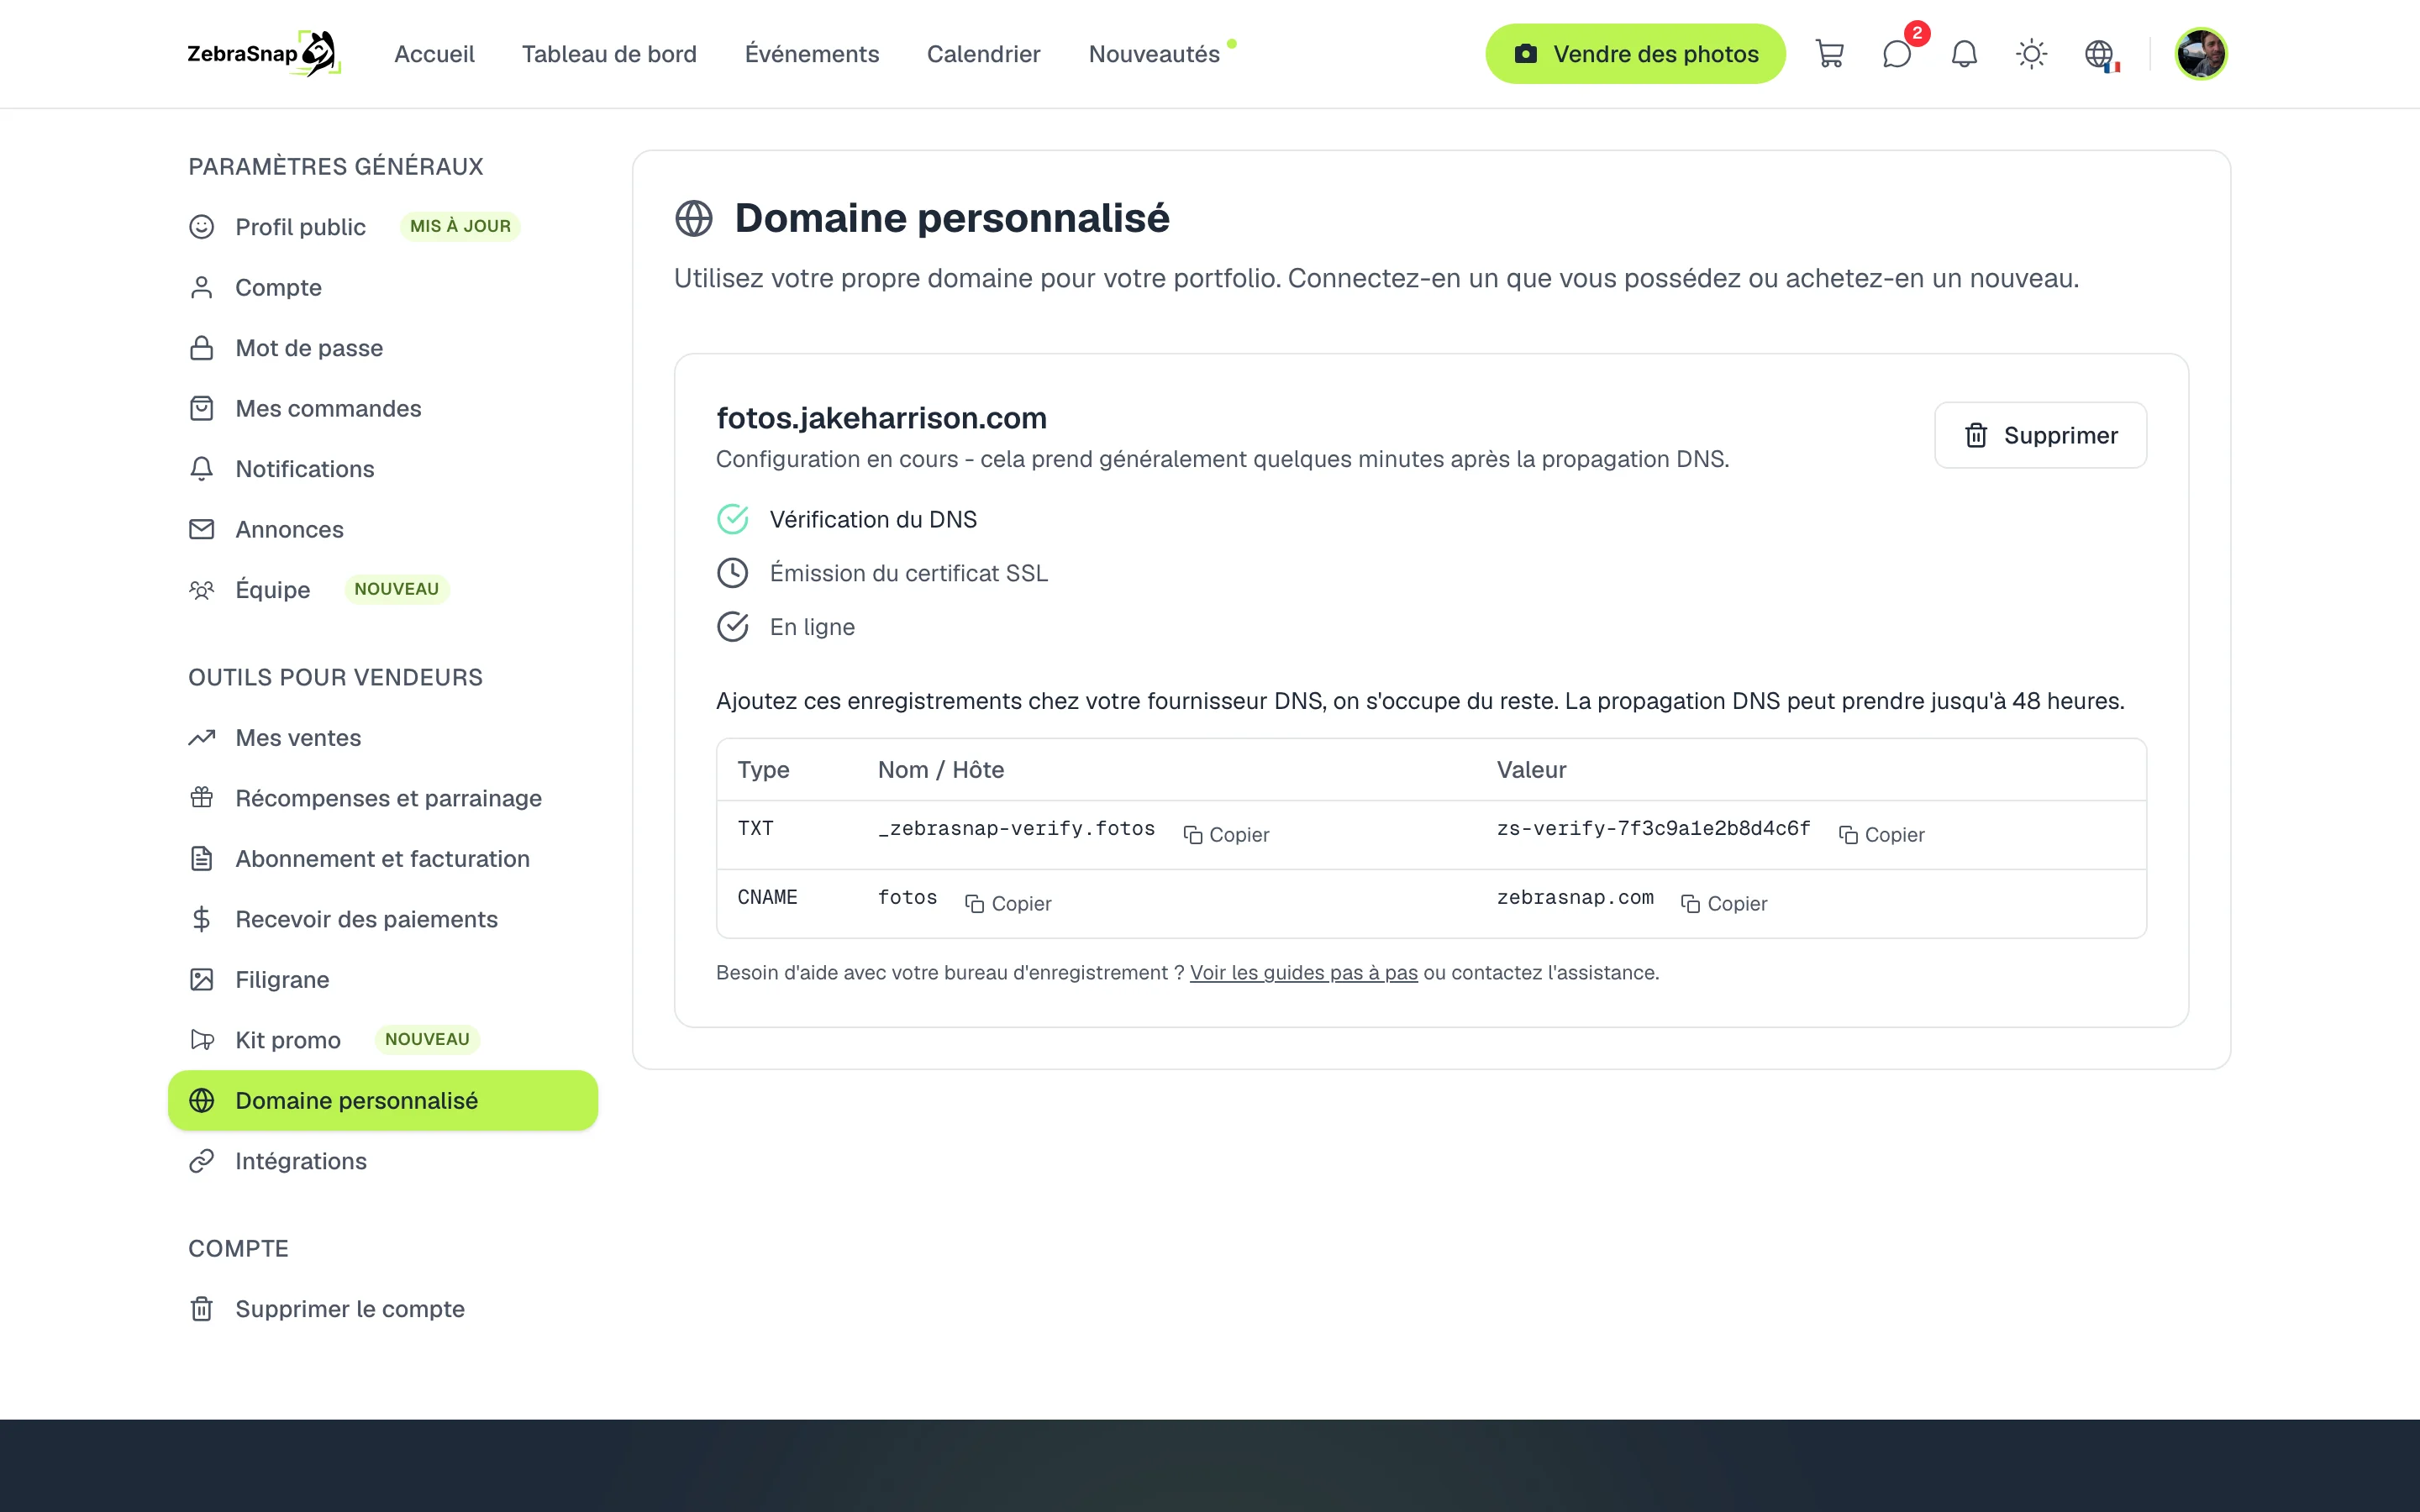Click the TXT type cell

[756, 828]
